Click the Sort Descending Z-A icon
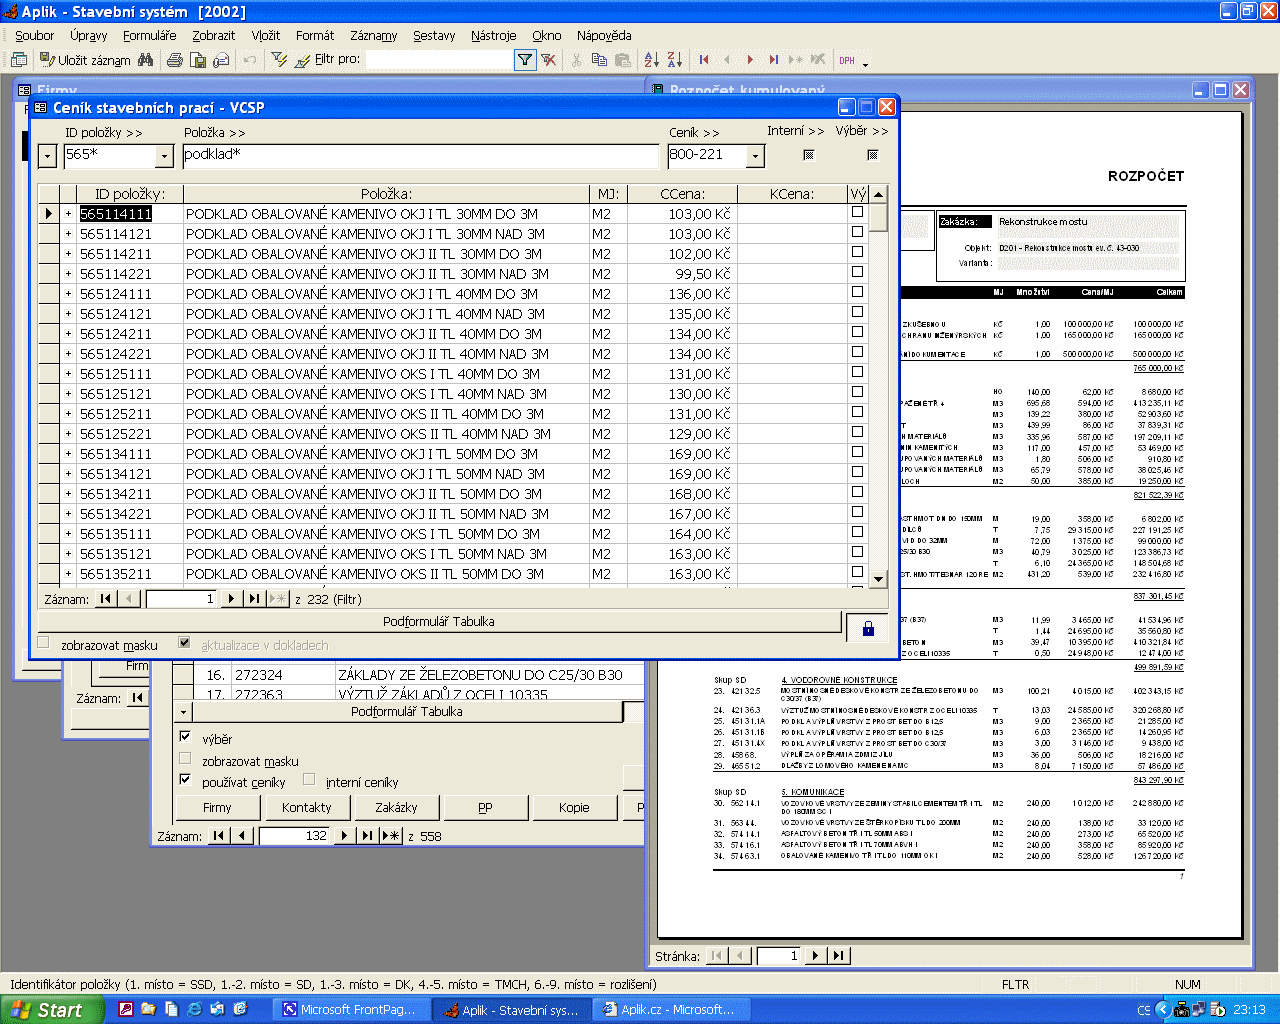 [x=674, y=60]
